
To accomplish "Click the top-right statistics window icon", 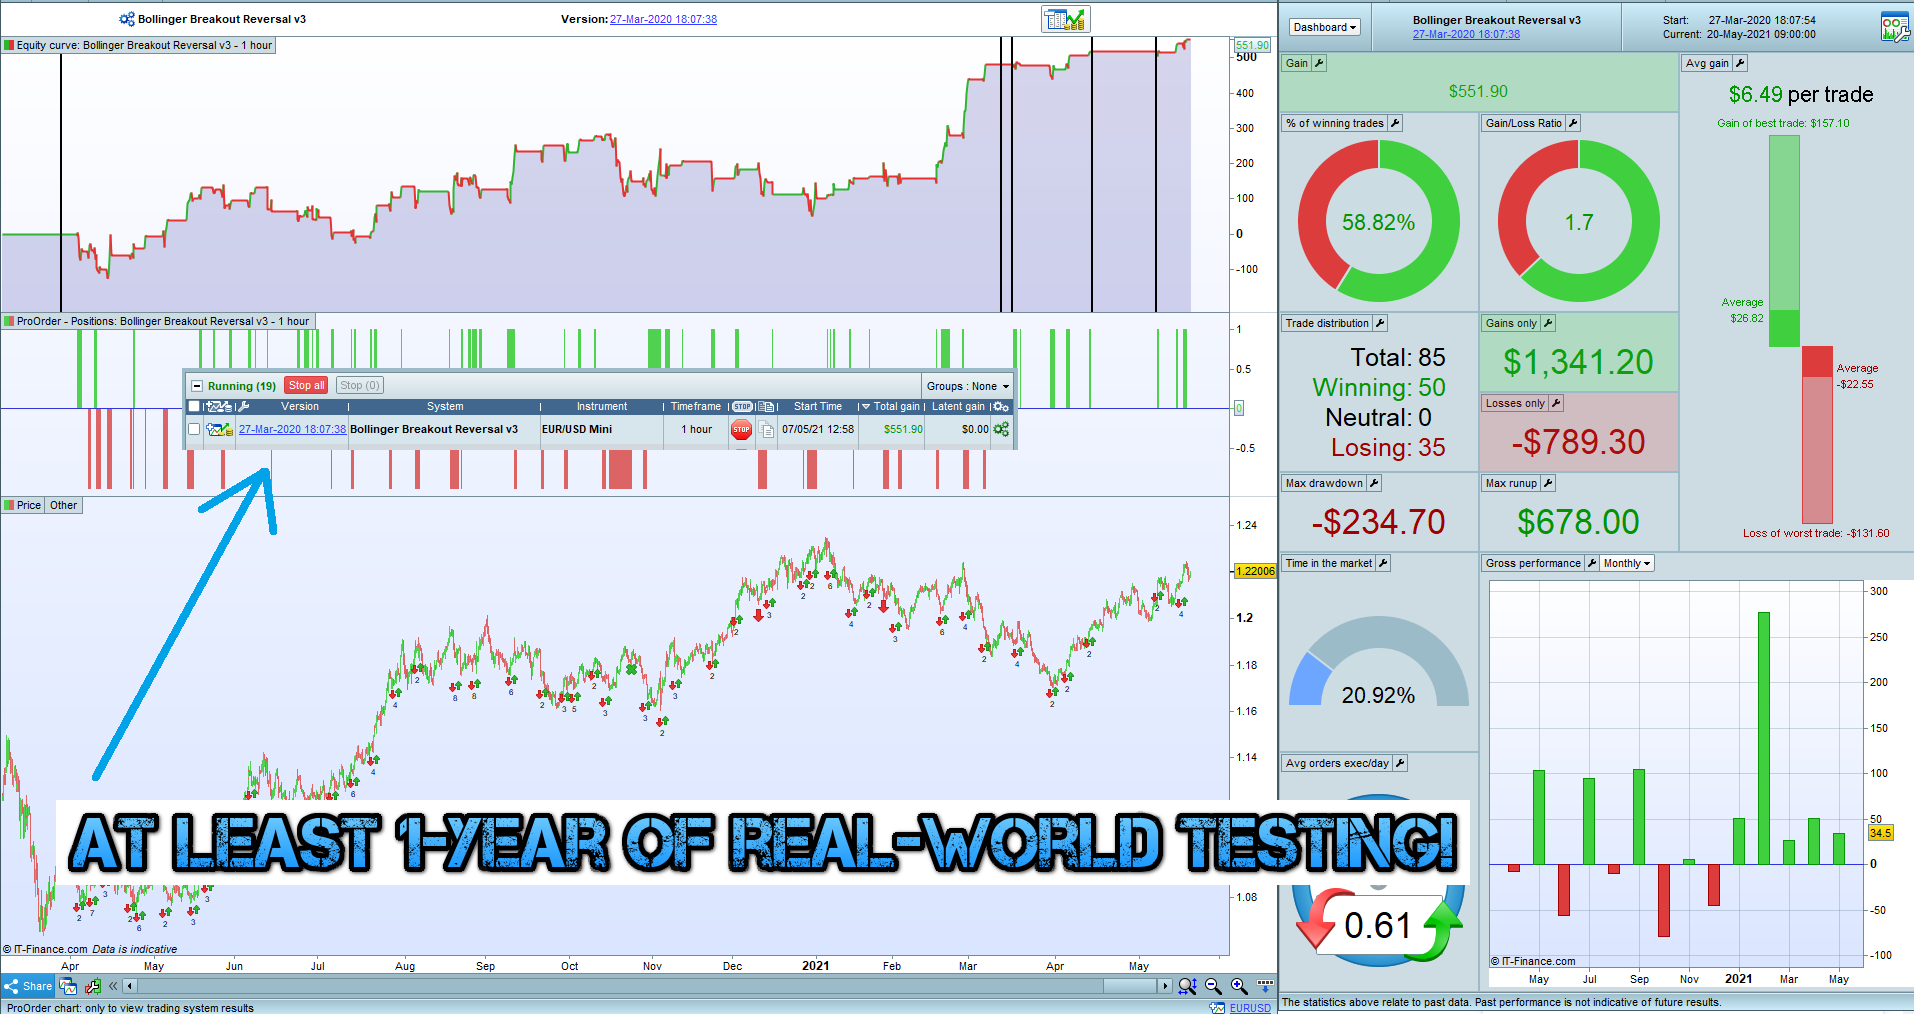I will pos(1895,26).
